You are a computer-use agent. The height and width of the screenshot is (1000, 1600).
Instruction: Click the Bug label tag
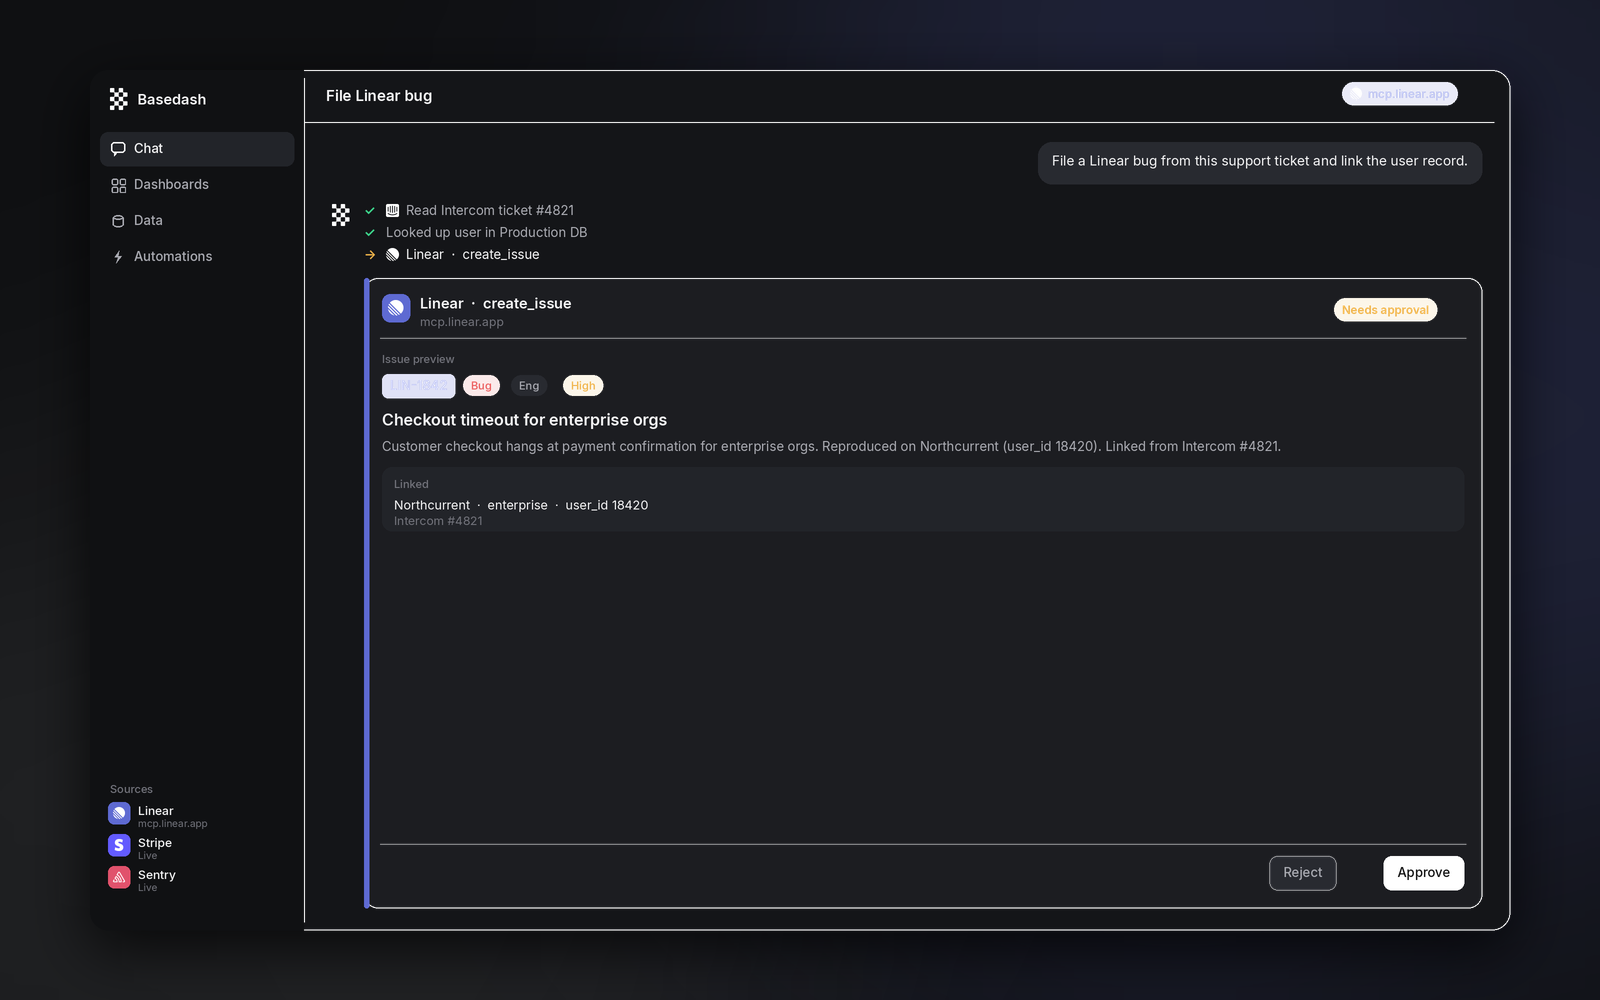coord(481,386)
